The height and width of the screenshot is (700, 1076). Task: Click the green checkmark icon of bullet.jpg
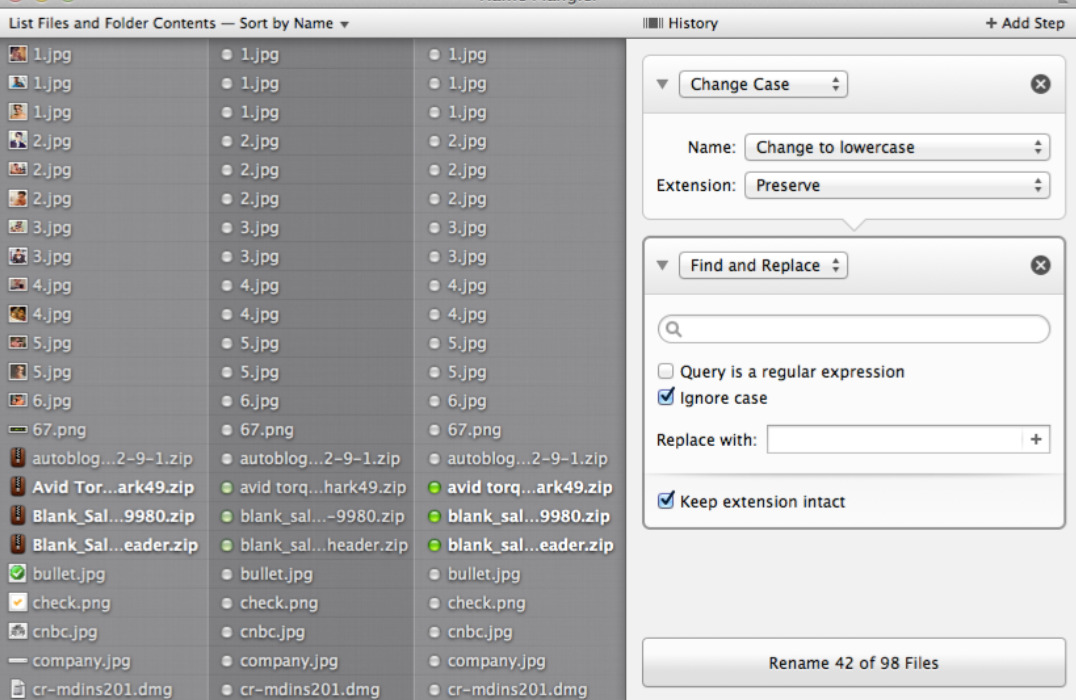[x=17, y=574]
